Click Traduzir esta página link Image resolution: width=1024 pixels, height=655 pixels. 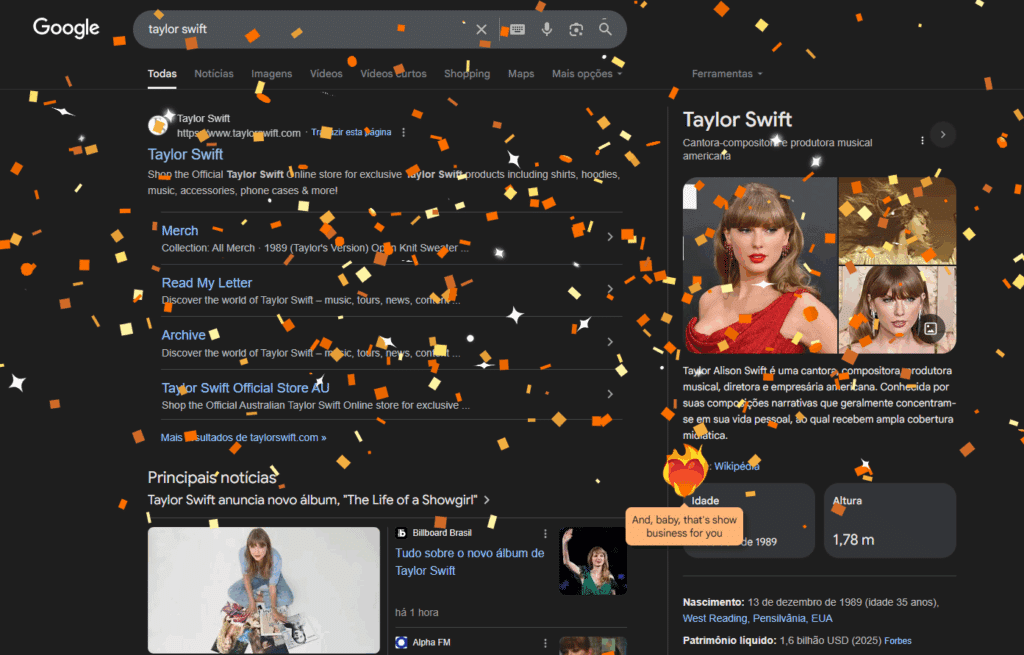point(351,133)
